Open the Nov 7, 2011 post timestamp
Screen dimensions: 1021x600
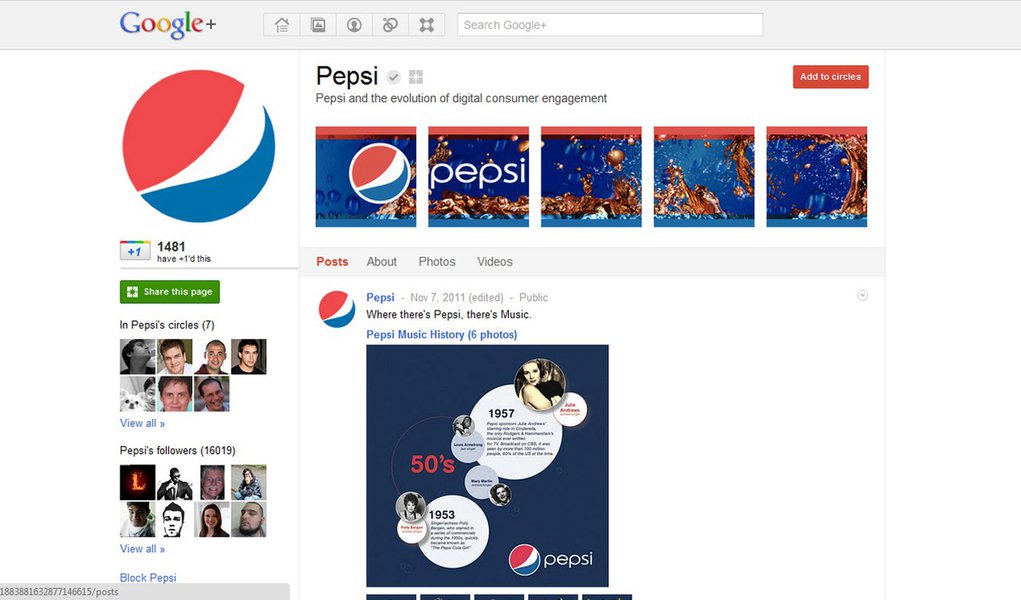tap(437, 298)
